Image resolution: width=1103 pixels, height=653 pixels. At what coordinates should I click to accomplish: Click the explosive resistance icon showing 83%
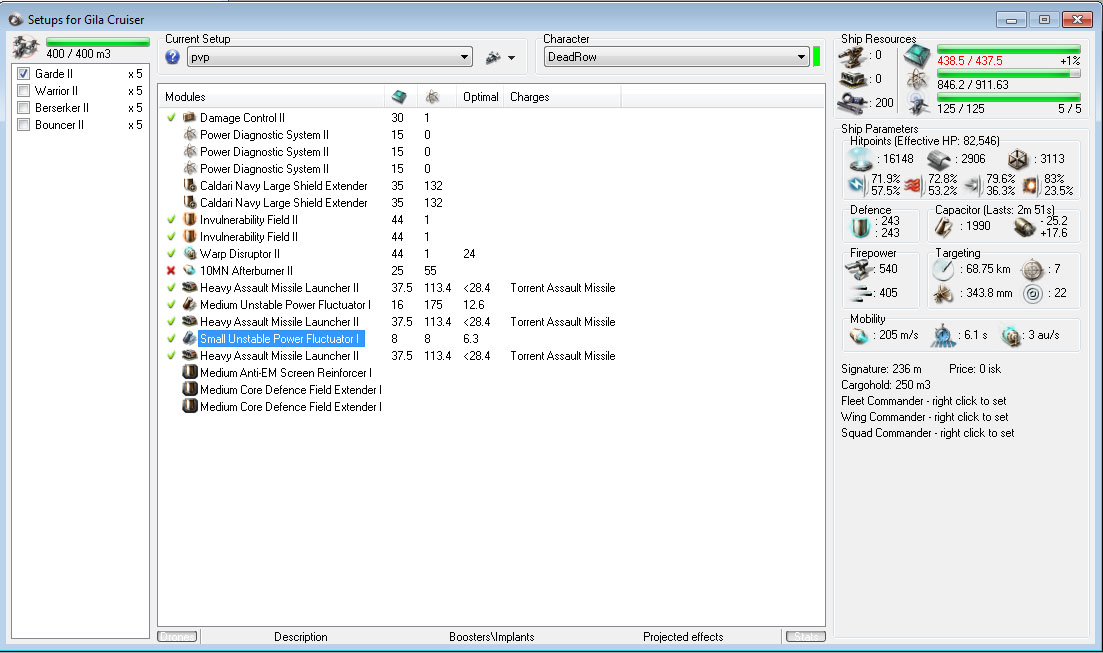coord(1031,184)
